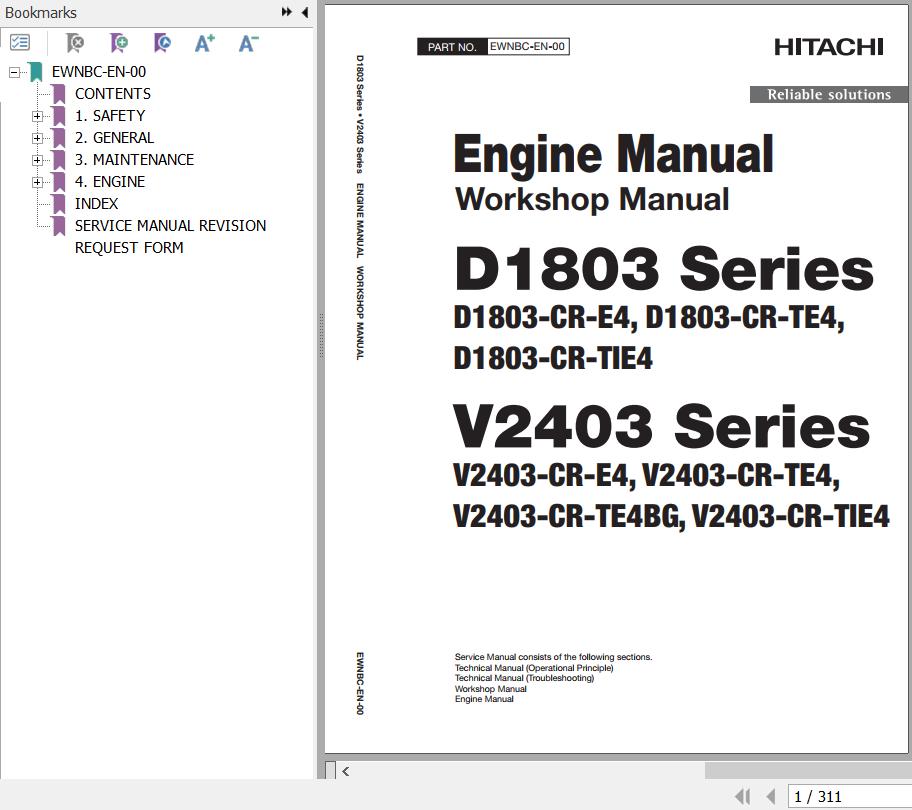
Task: Click the bookmark icon beside INDEX
Action: pyautogui.click(x=59, y=204)
